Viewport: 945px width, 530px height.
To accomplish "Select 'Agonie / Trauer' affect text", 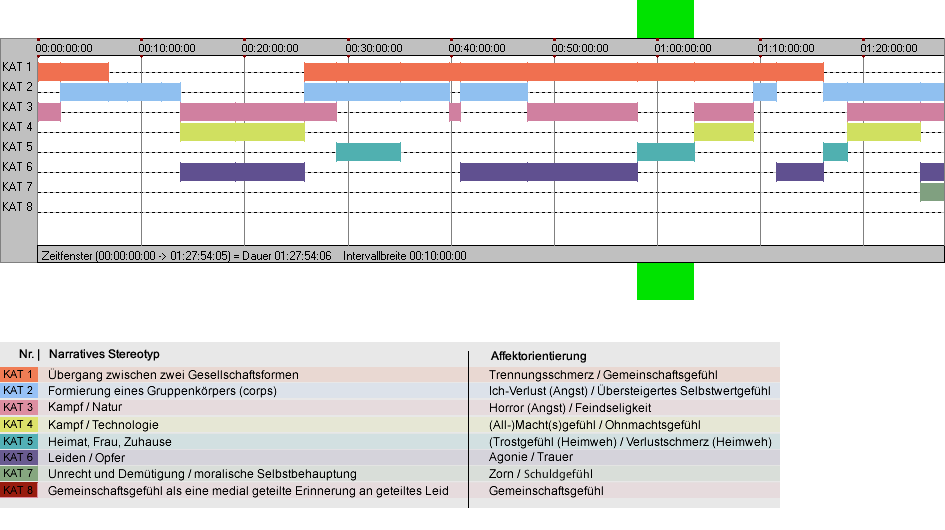I will click(x=531, y=457).
